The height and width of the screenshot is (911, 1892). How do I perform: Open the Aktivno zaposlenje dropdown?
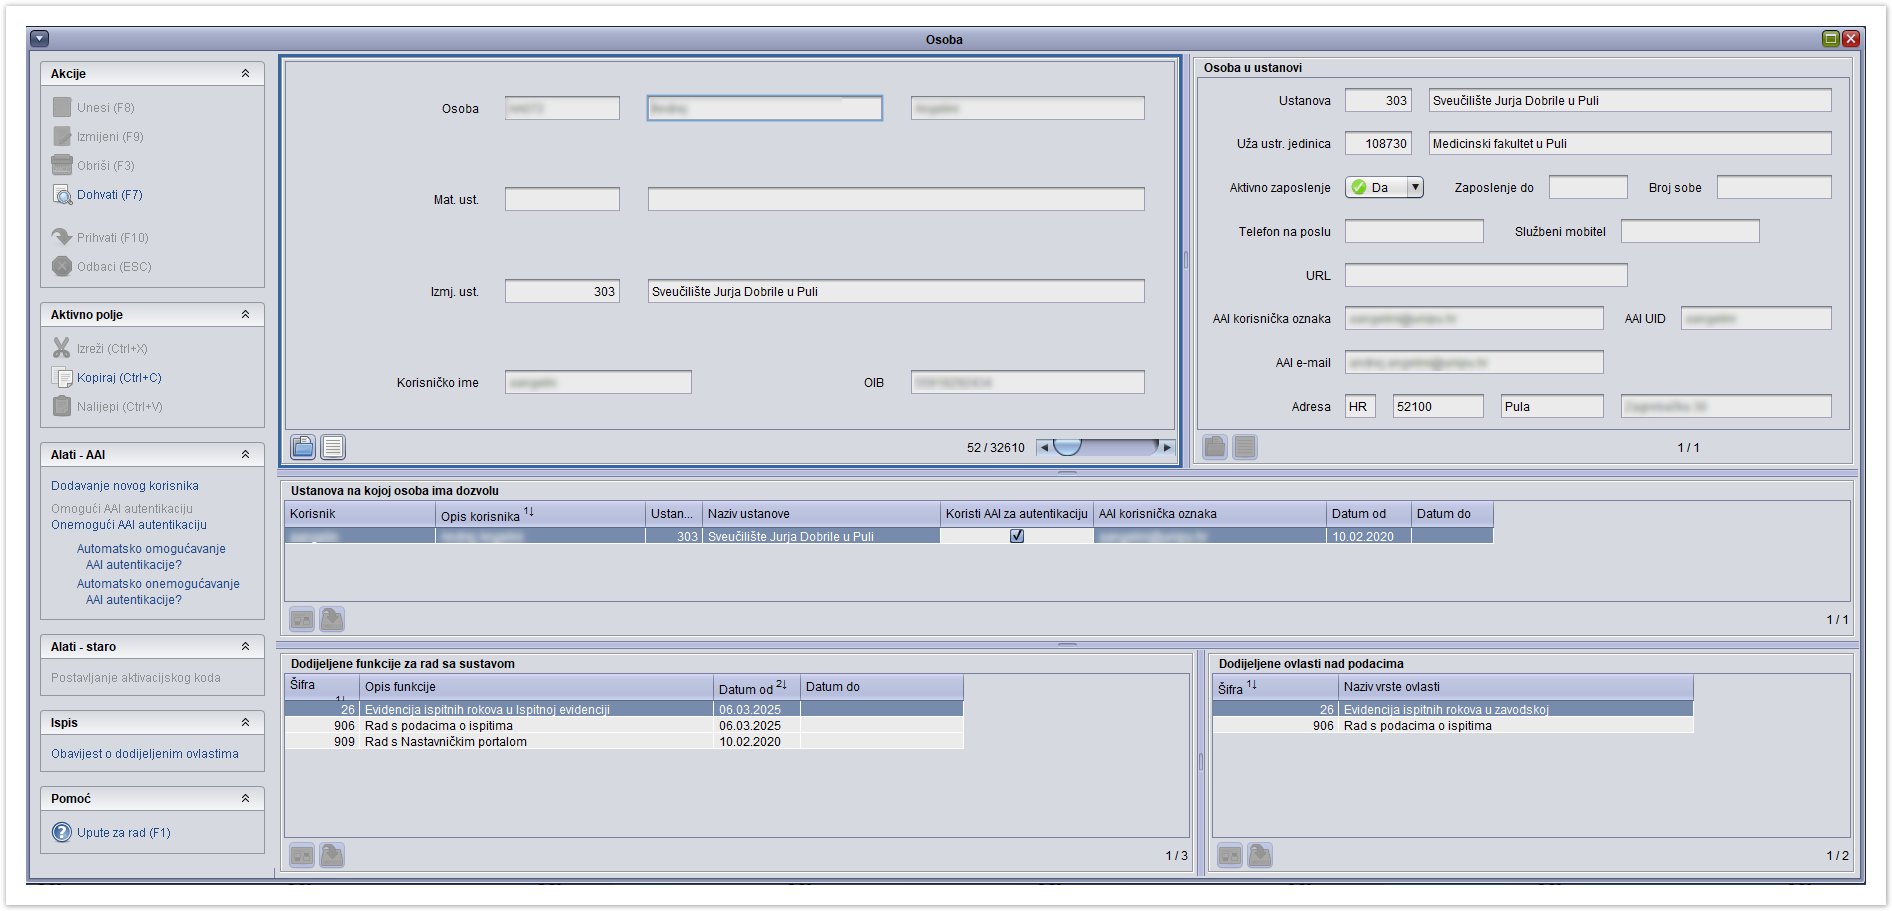pyautogui.click(x=1414, y=187)
